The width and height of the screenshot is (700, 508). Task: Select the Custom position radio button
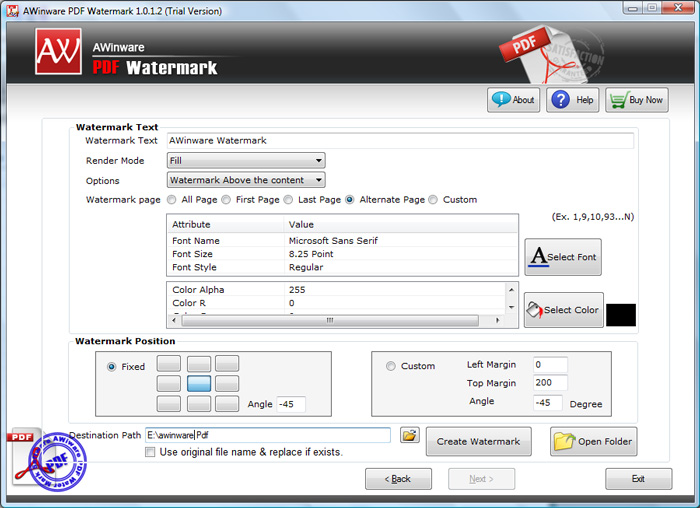[x=391, y=366]
